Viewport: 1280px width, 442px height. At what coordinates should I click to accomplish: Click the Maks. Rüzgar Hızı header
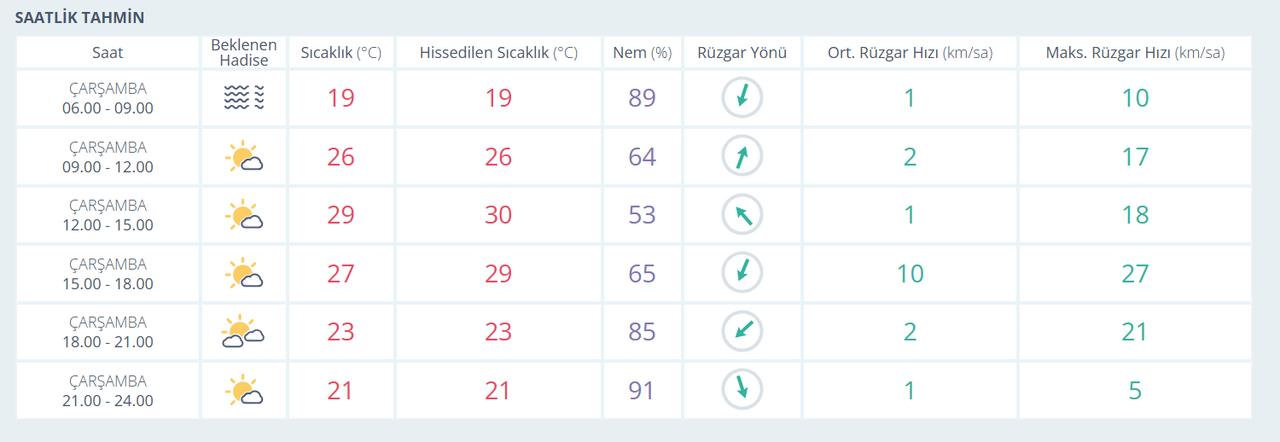point(1134,53)
